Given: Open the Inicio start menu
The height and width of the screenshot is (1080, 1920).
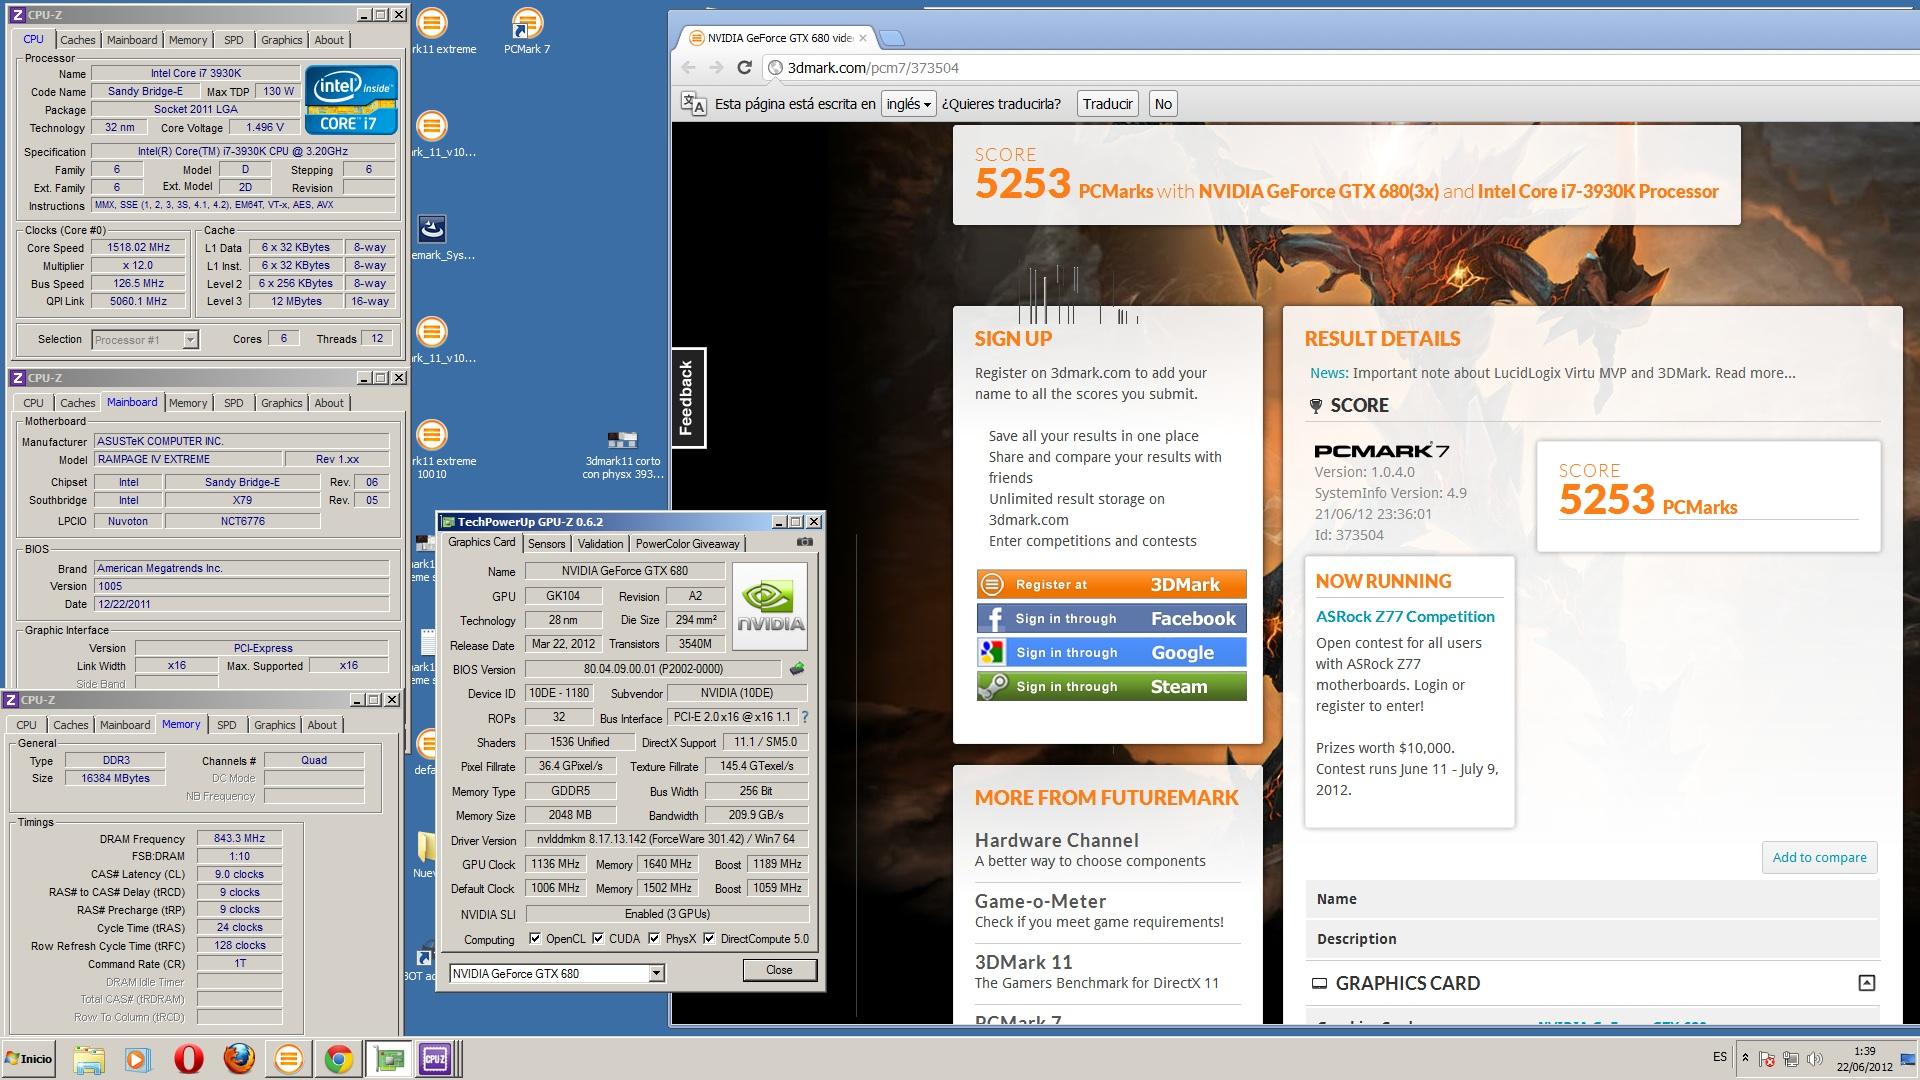Looking at the screenshot, I should (29, 1059).
